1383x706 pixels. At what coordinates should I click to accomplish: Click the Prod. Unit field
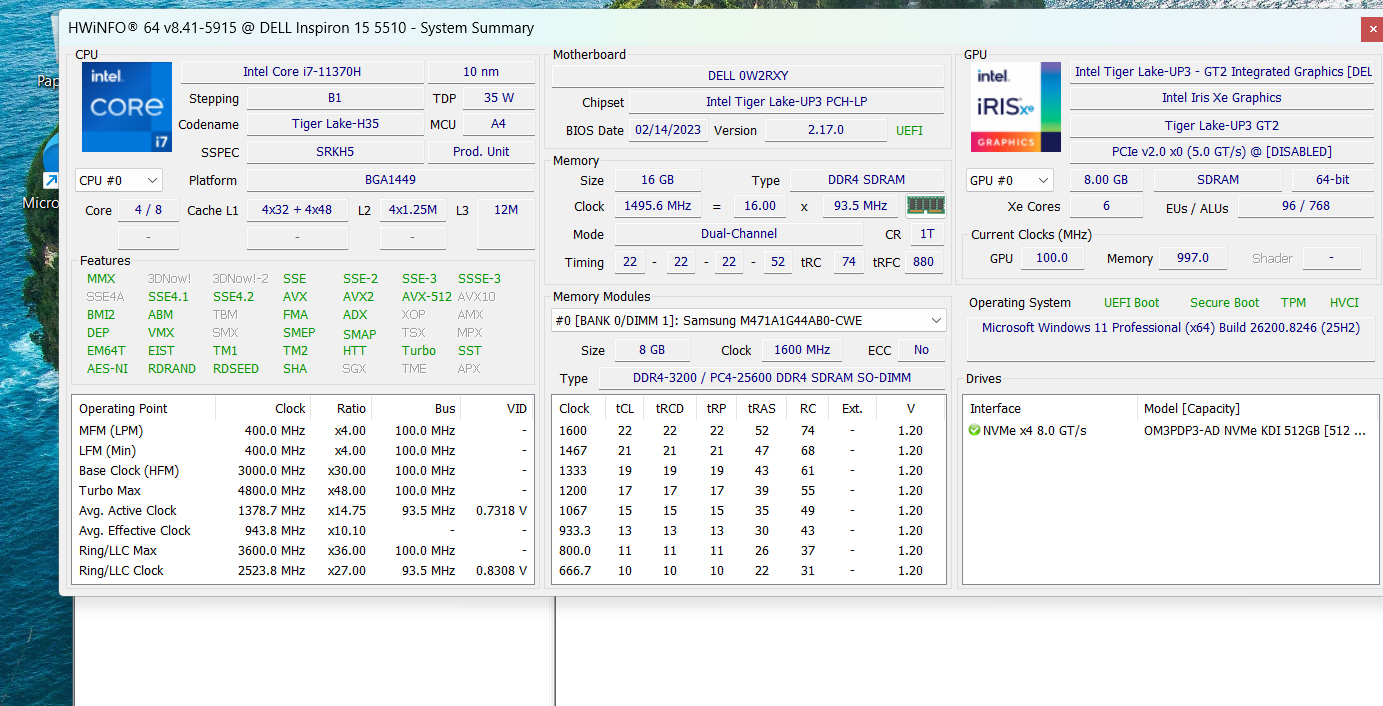(481, 152)
